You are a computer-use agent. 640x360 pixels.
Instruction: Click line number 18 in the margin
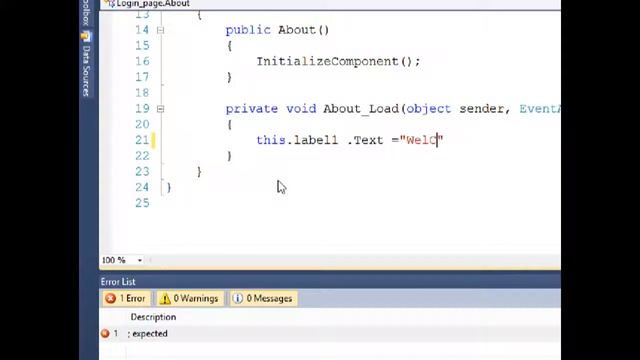(x=142, y=93)
